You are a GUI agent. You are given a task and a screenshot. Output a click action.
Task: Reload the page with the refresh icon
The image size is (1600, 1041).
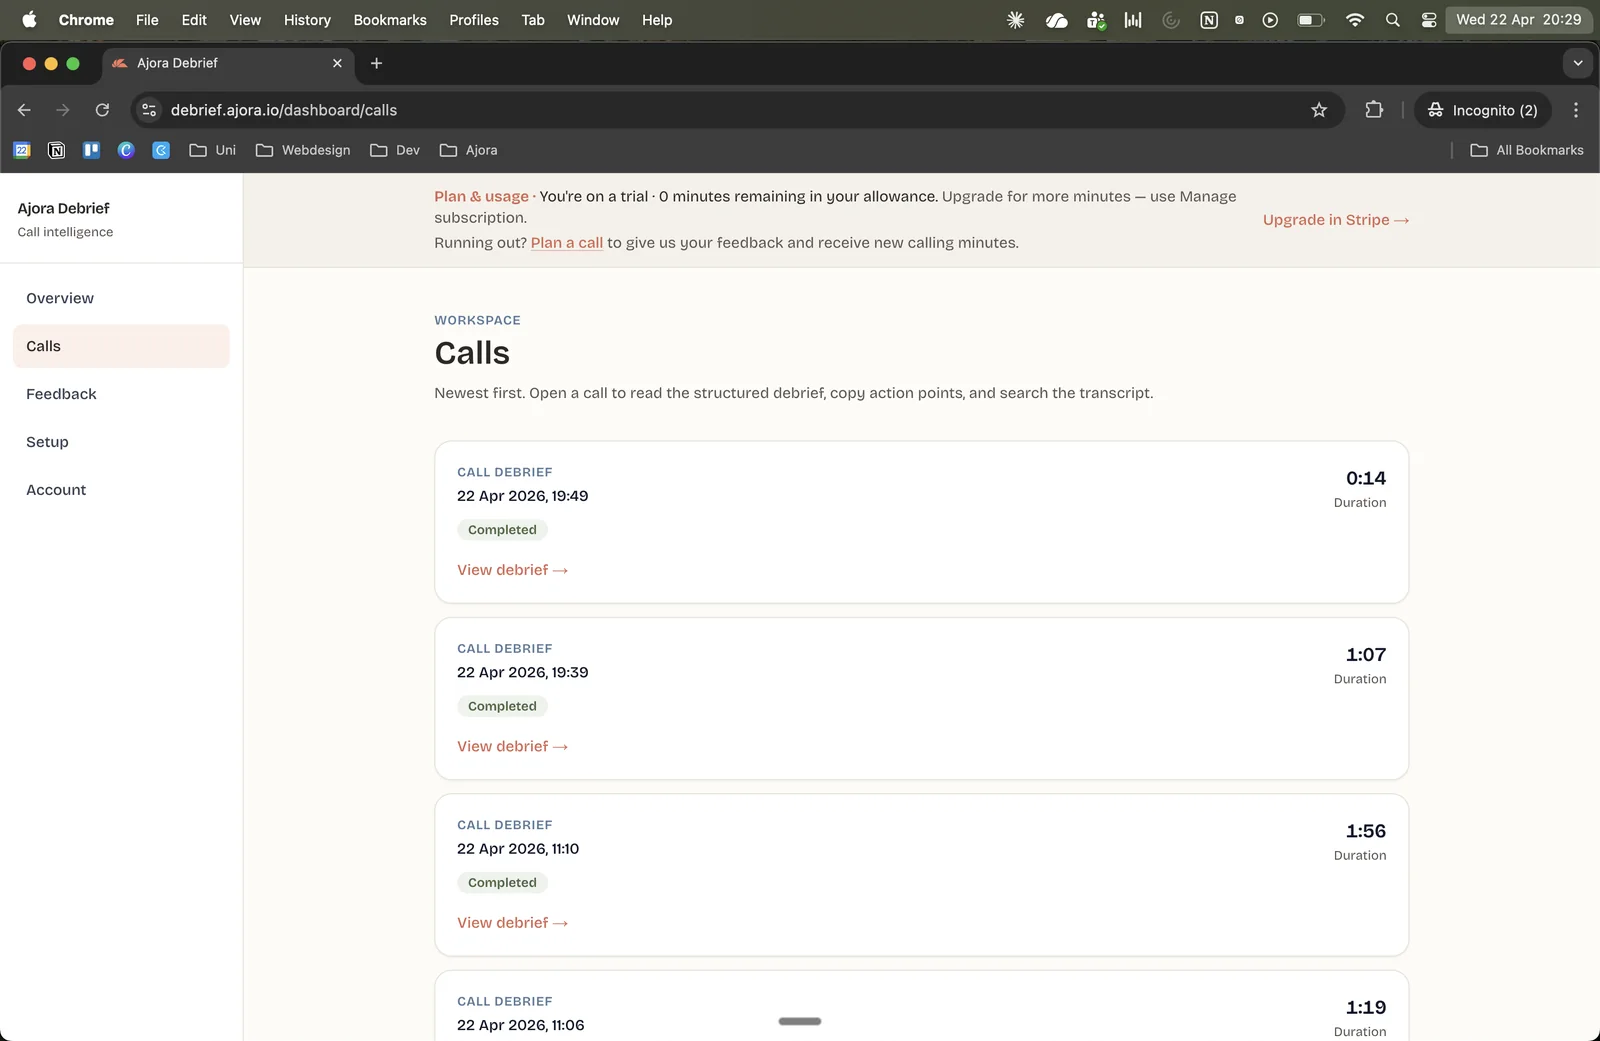pos(102,110)
